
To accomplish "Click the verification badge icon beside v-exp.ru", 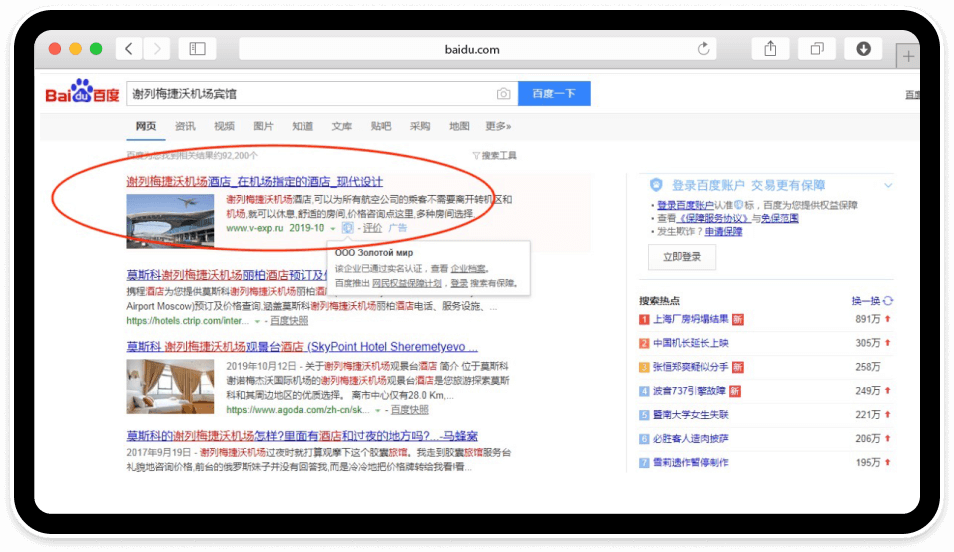I will pyautogui.click(x=347, y=228).
